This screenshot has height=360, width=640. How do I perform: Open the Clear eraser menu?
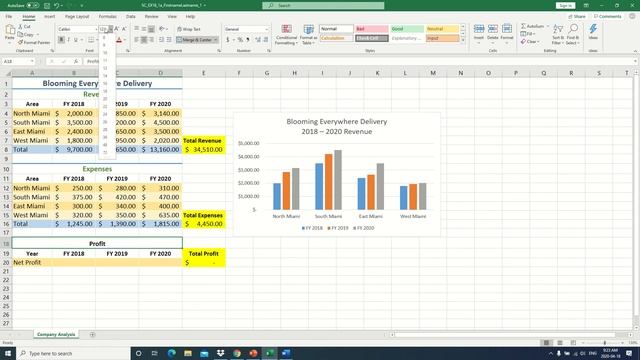tap(529, 42)
